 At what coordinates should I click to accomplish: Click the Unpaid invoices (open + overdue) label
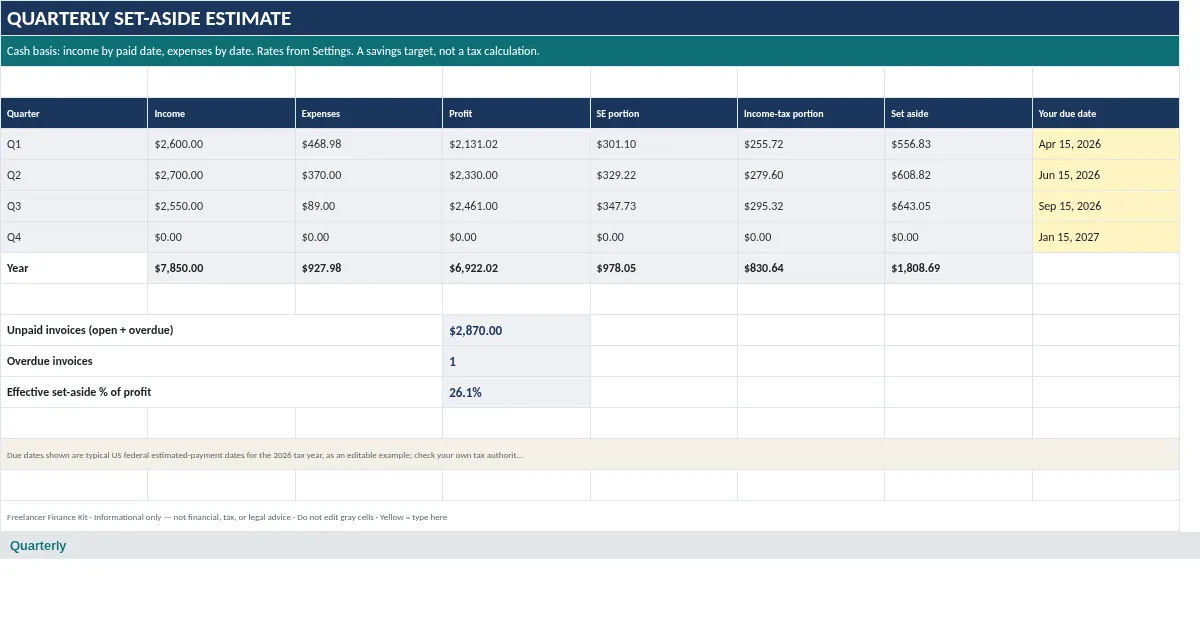tap(221, 330)
